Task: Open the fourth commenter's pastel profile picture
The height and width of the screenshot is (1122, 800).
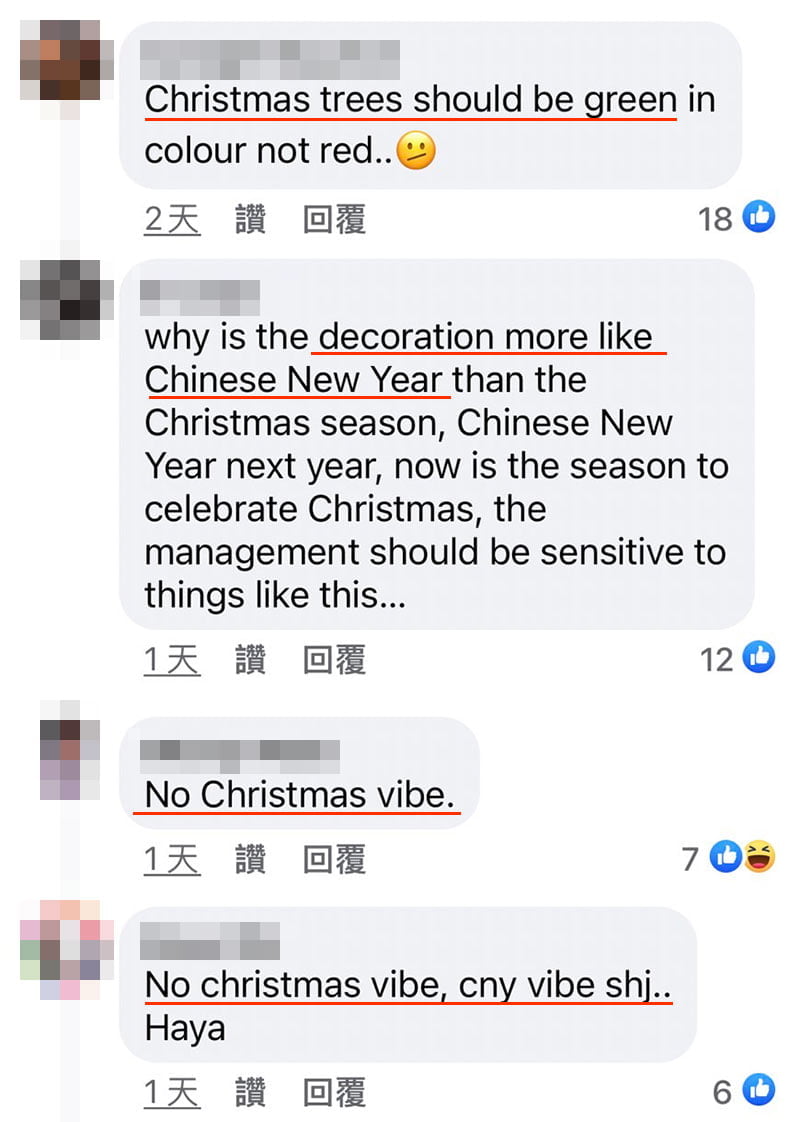Action: click(x=67, y=950)
